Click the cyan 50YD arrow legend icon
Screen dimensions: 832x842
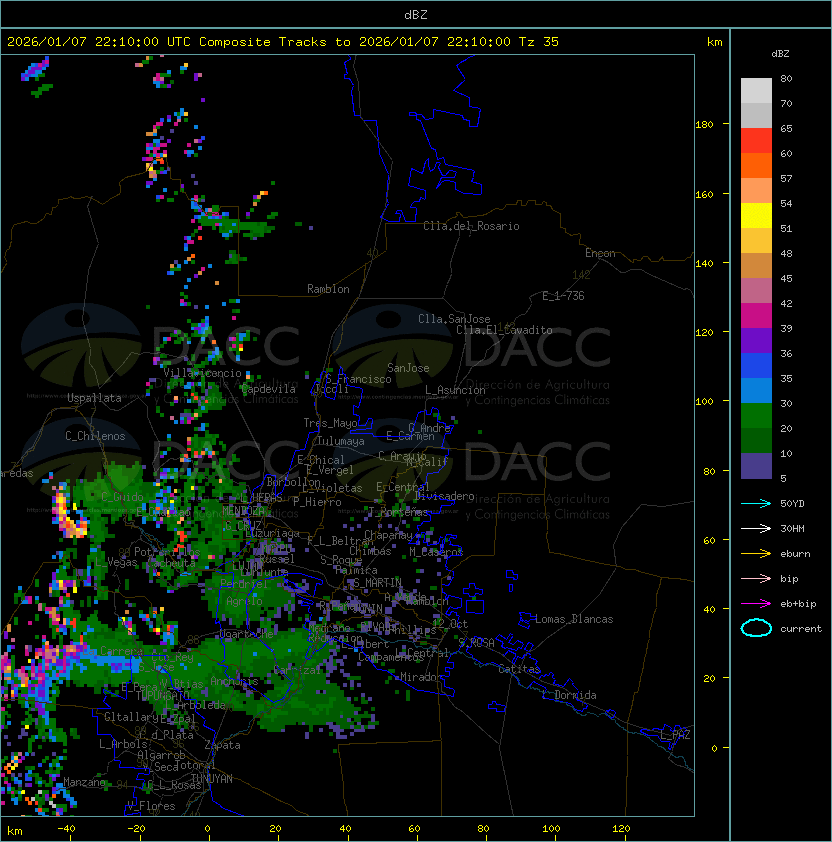click(x=756, y=503)
